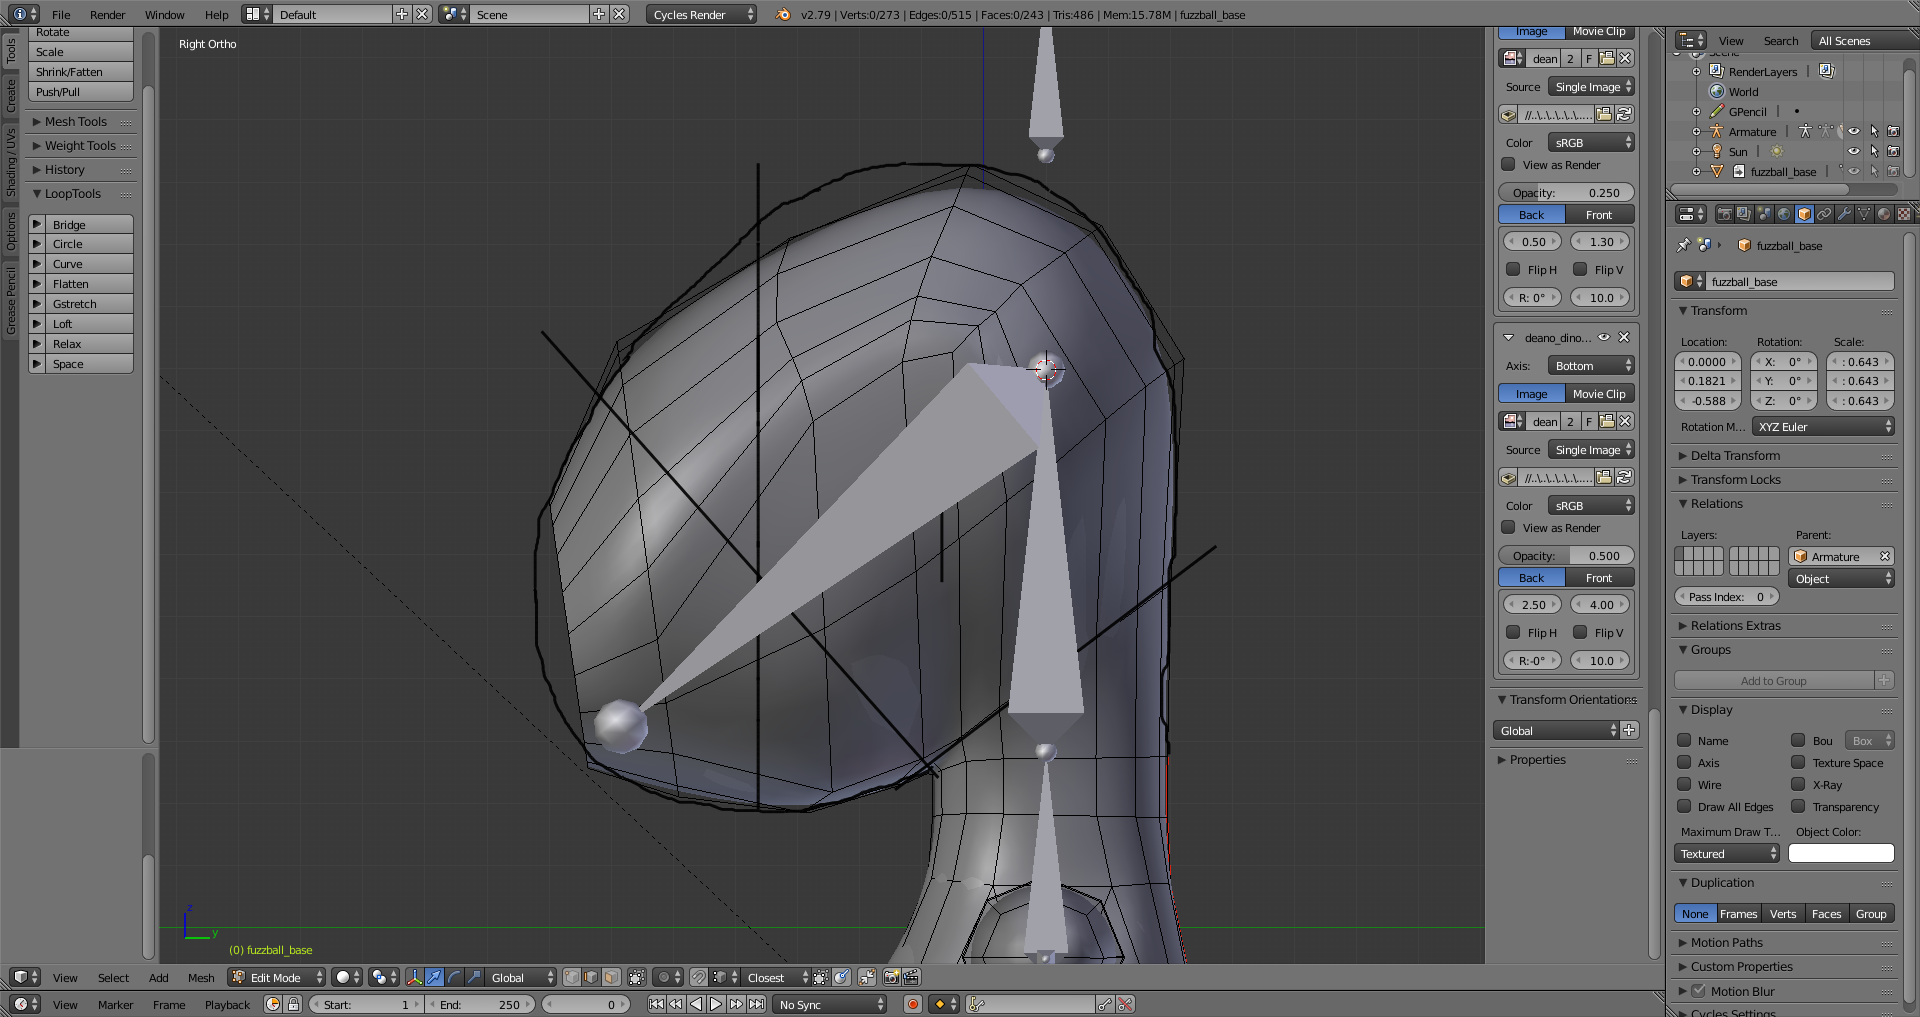Image resolution: width=1920 pixels, height=1017 pixels.
Task: Enable the translate manipulator arrow
Action: (434, 977)
